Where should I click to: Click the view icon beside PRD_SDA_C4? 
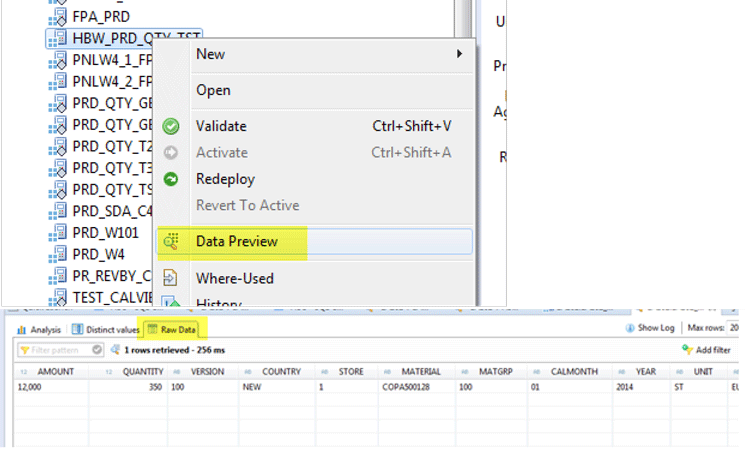point(58,211)
